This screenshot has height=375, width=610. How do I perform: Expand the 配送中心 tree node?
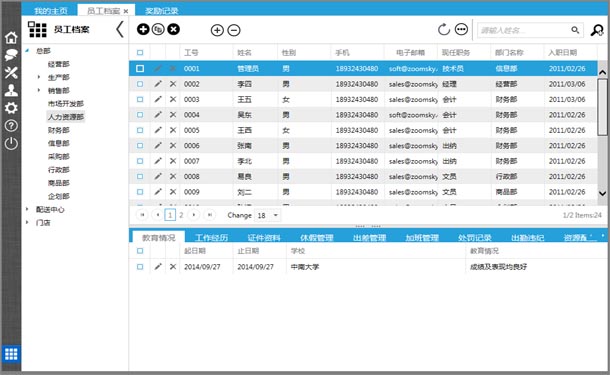[27, 209]
